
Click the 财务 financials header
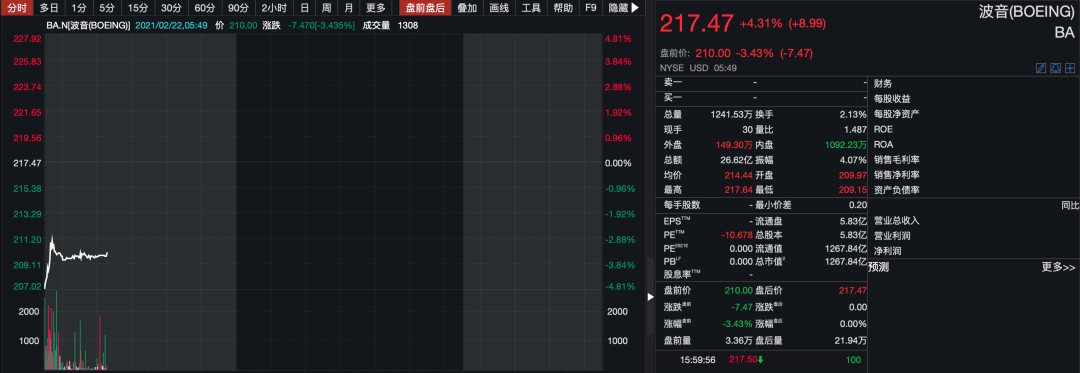(x=883, y=83)
